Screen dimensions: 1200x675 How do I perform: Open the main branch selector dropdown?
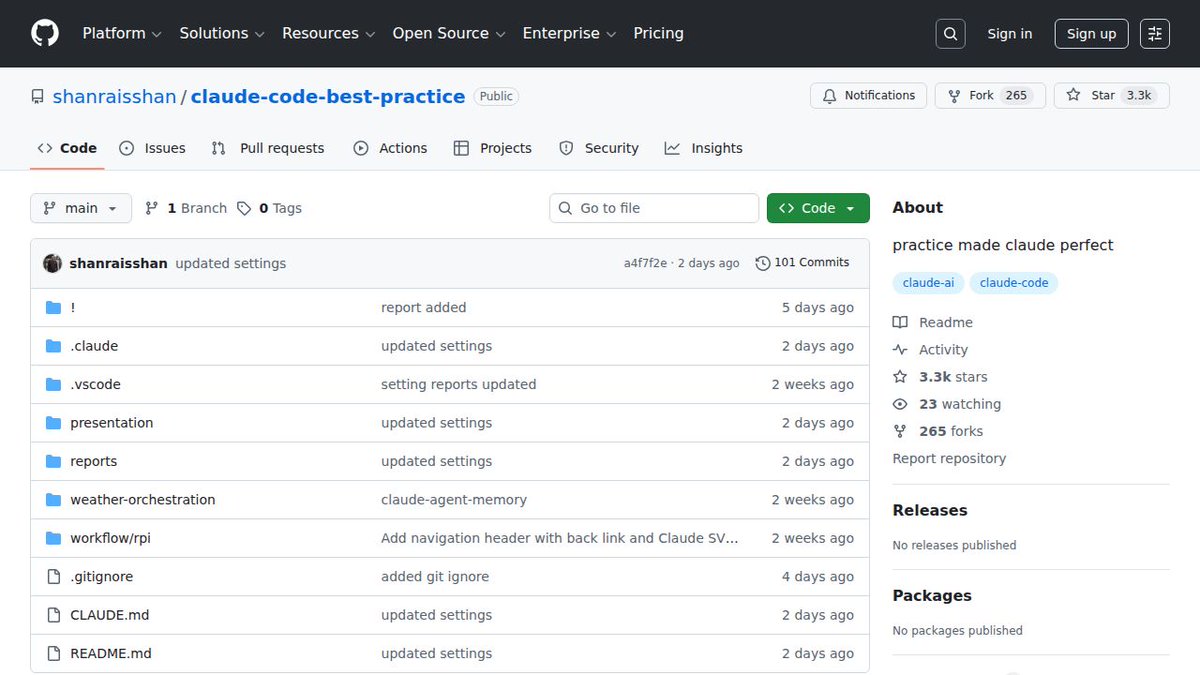point(81,208)
